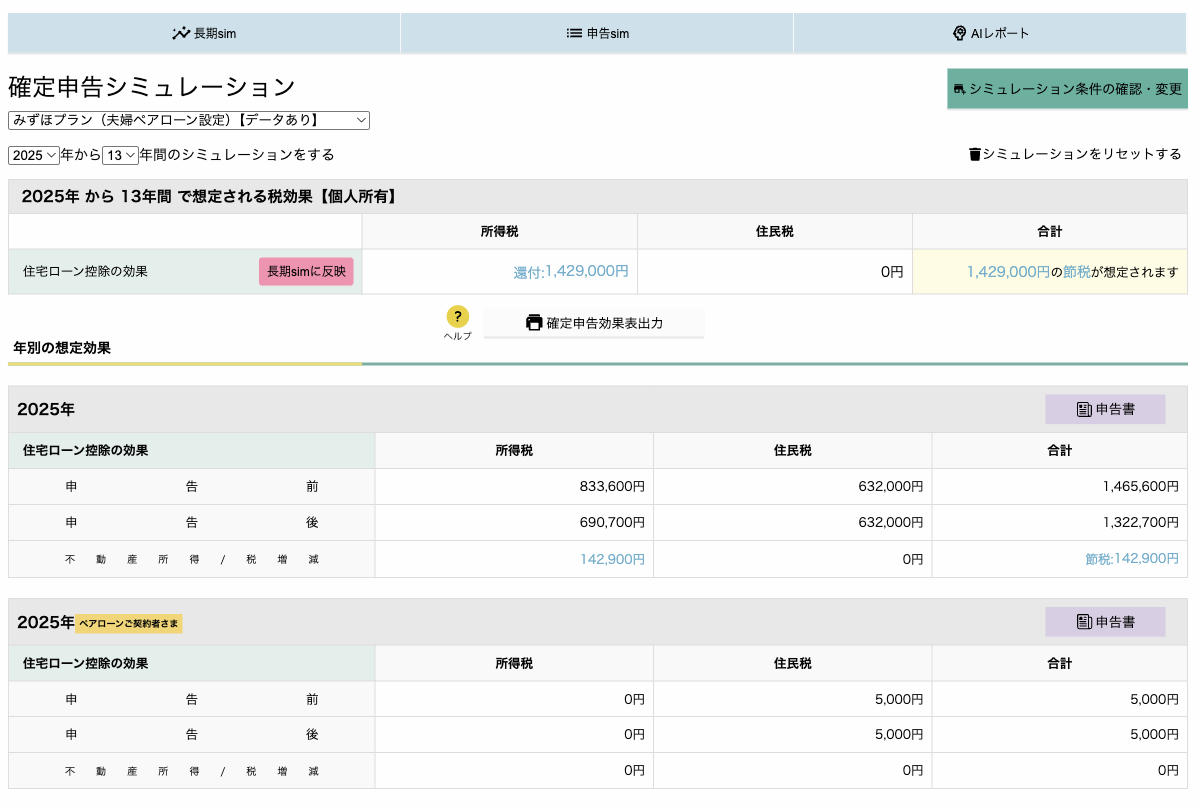The height and width of the screenshot is (808, 1200).
Task: Expand the みずほプラン plan dropdown
Action: point(189,120)
